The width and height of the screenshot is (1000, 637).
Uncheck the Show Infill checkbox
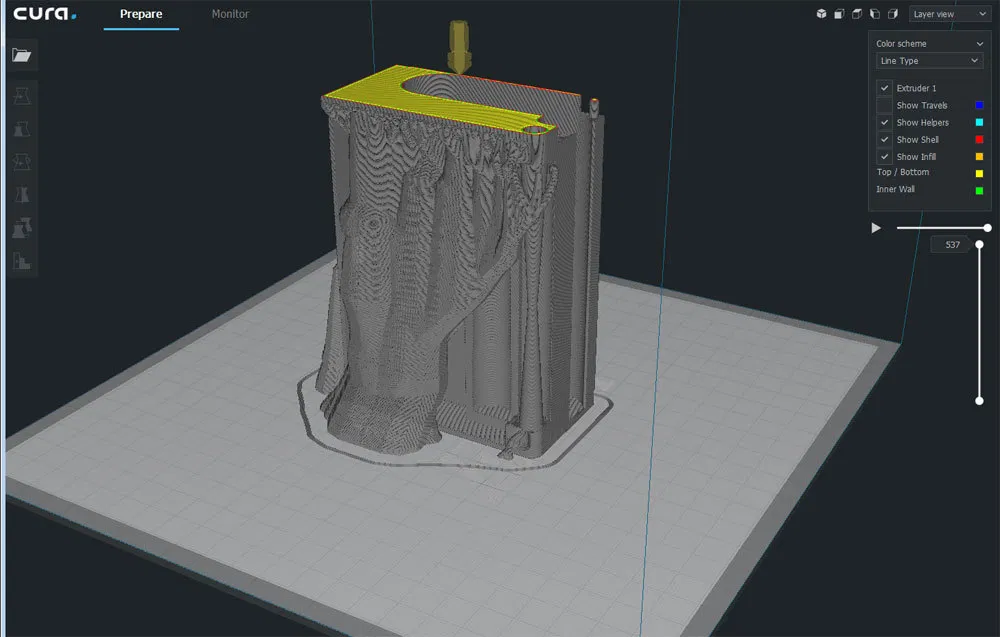[884, 156]
